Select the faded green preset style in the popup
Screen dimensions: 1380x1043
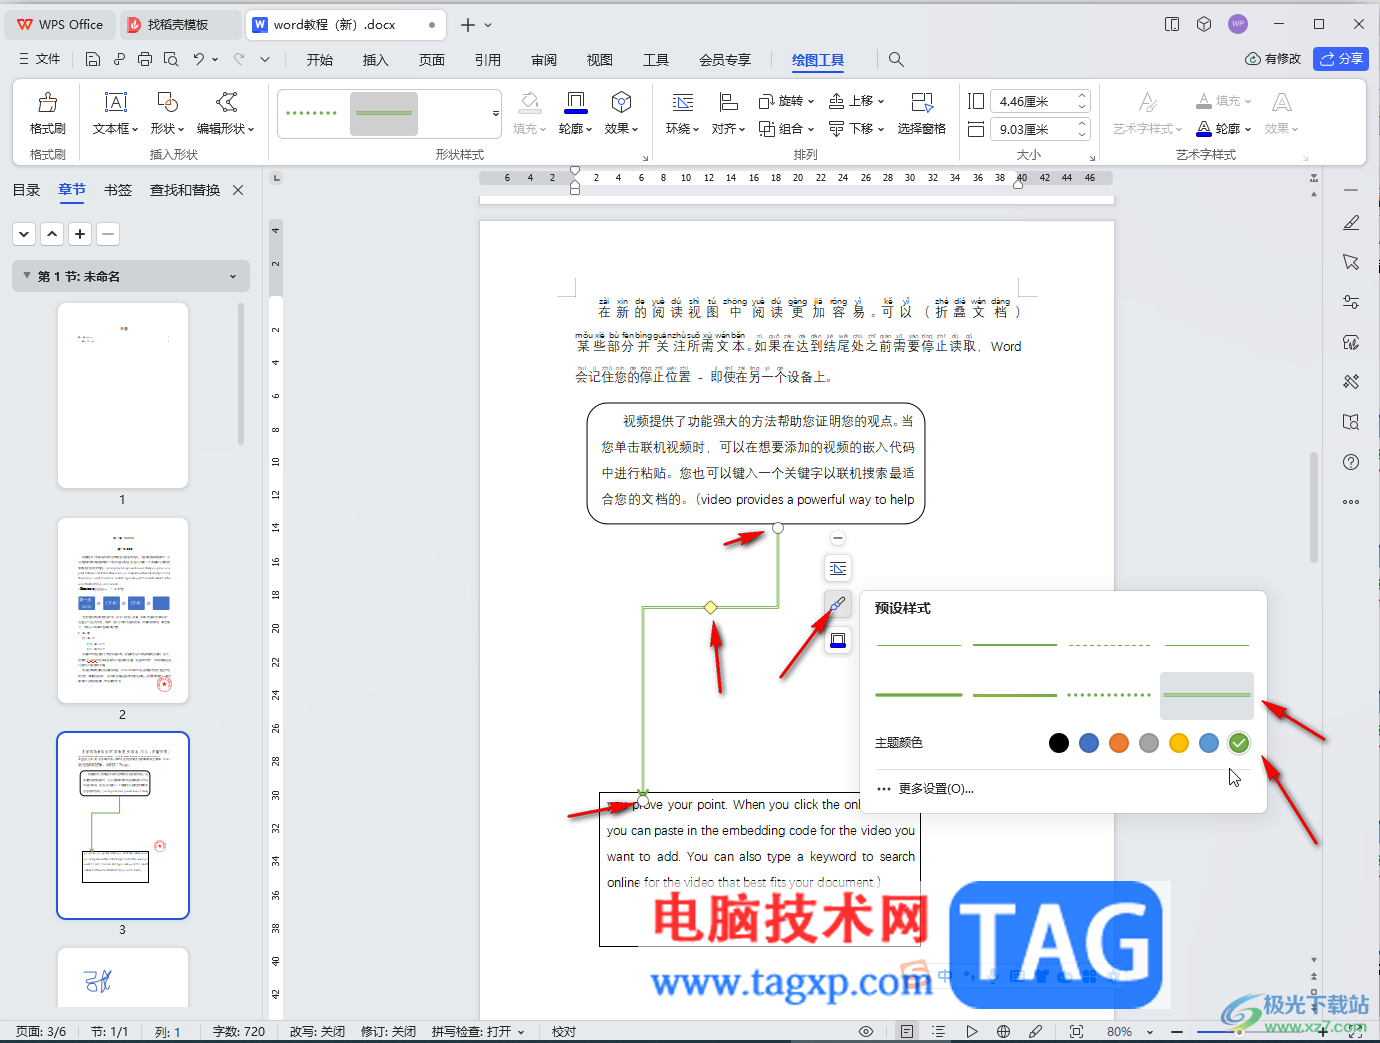click(x=1207, y=695)
